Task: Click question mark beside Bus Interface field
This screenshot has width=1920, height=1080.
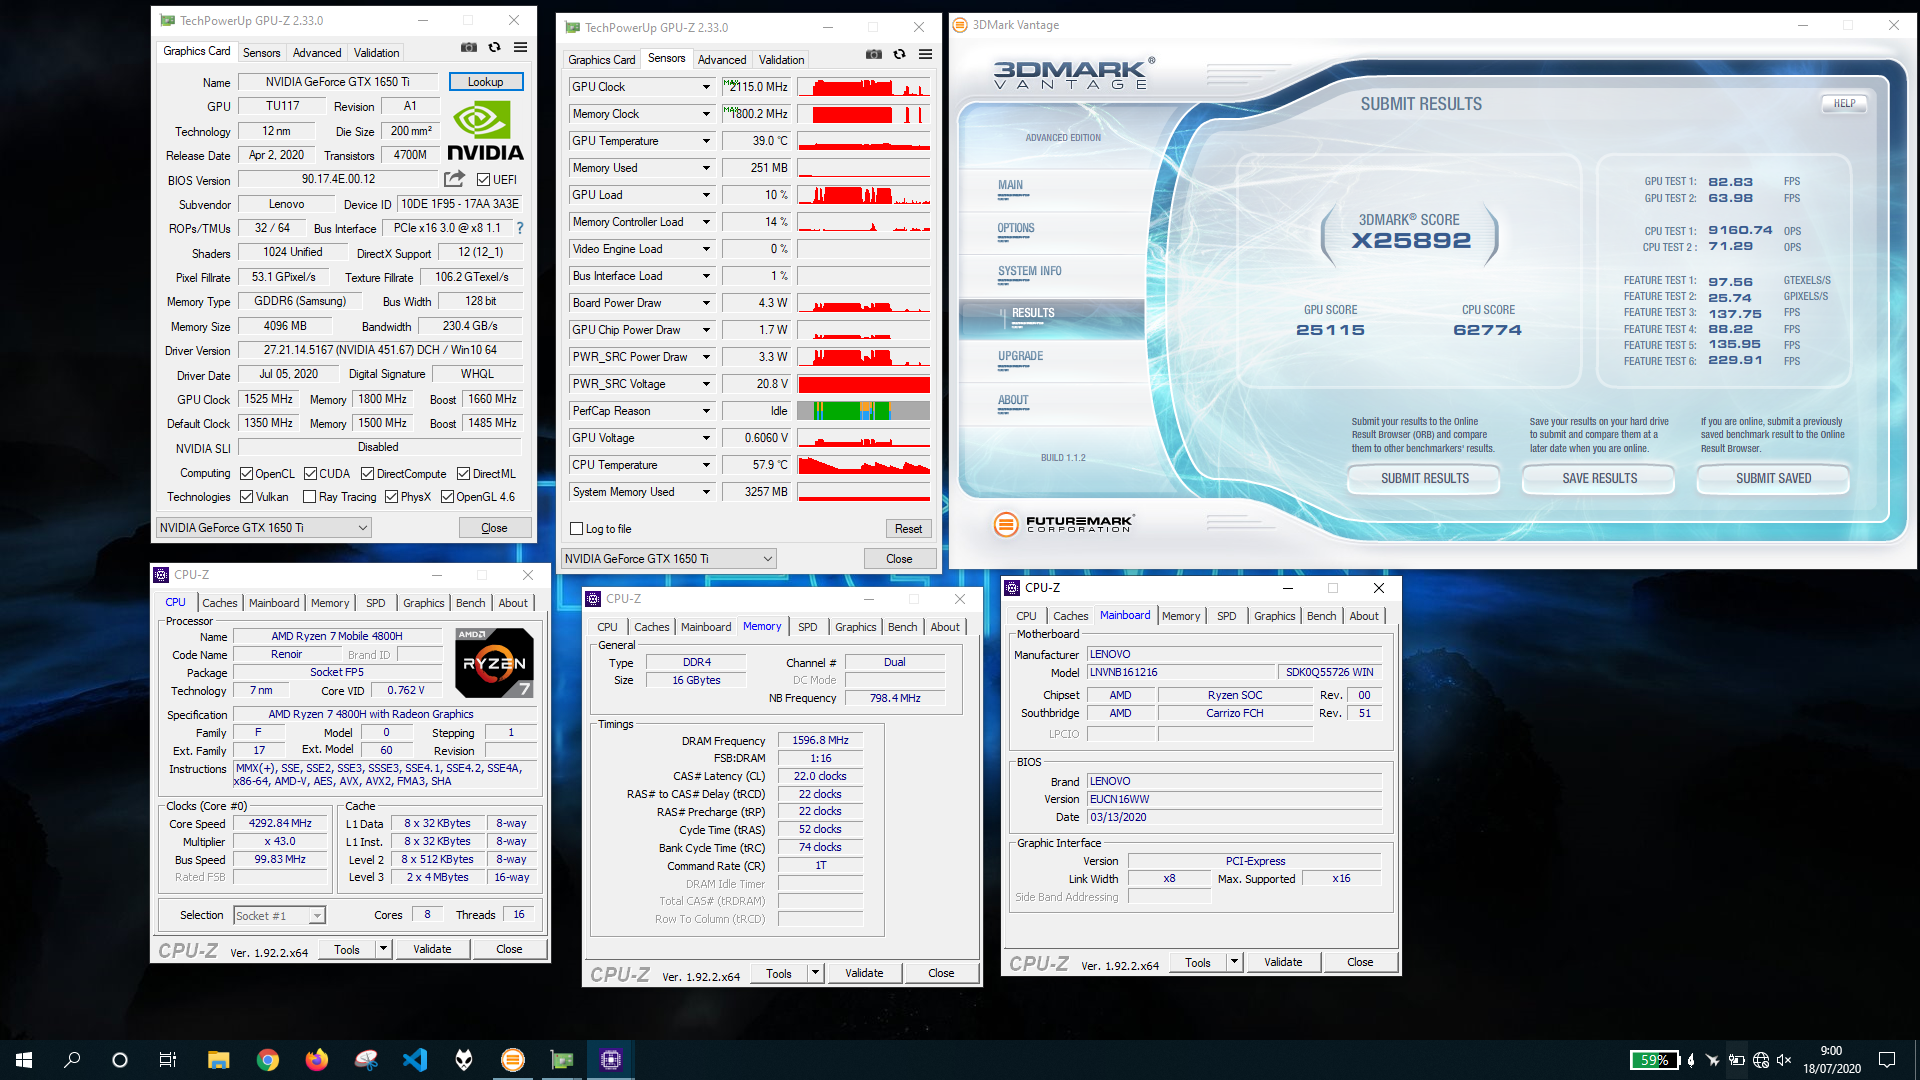Action: 520,228
